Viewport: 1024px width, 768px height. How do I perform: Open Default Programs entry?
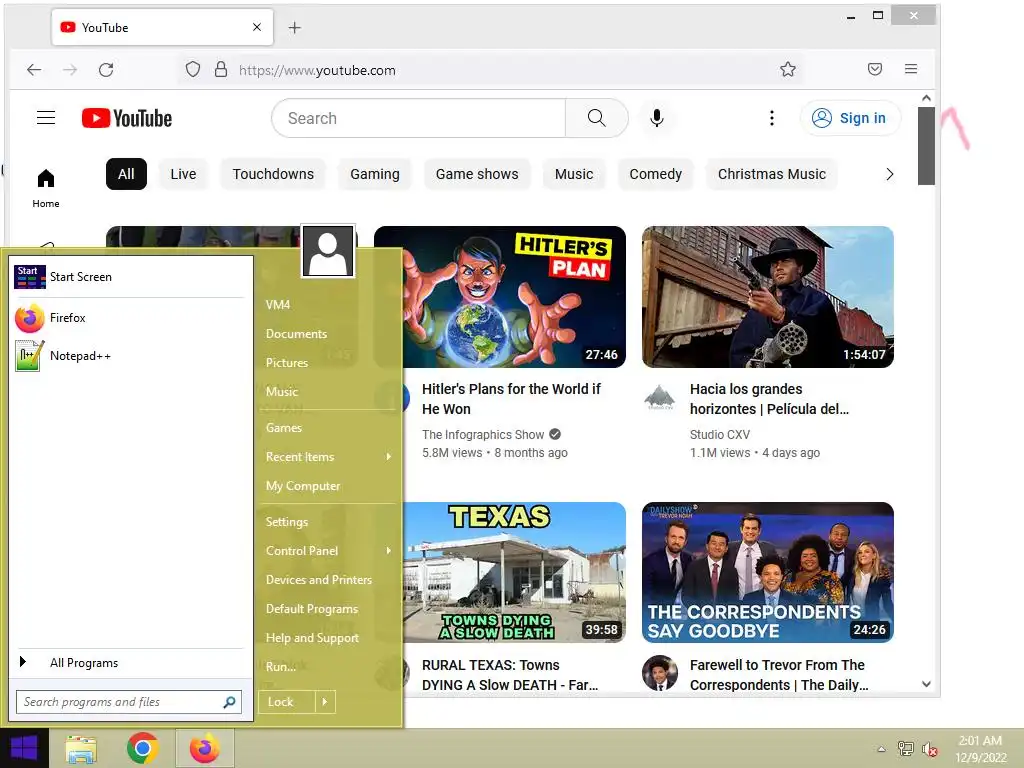point(312,609)
